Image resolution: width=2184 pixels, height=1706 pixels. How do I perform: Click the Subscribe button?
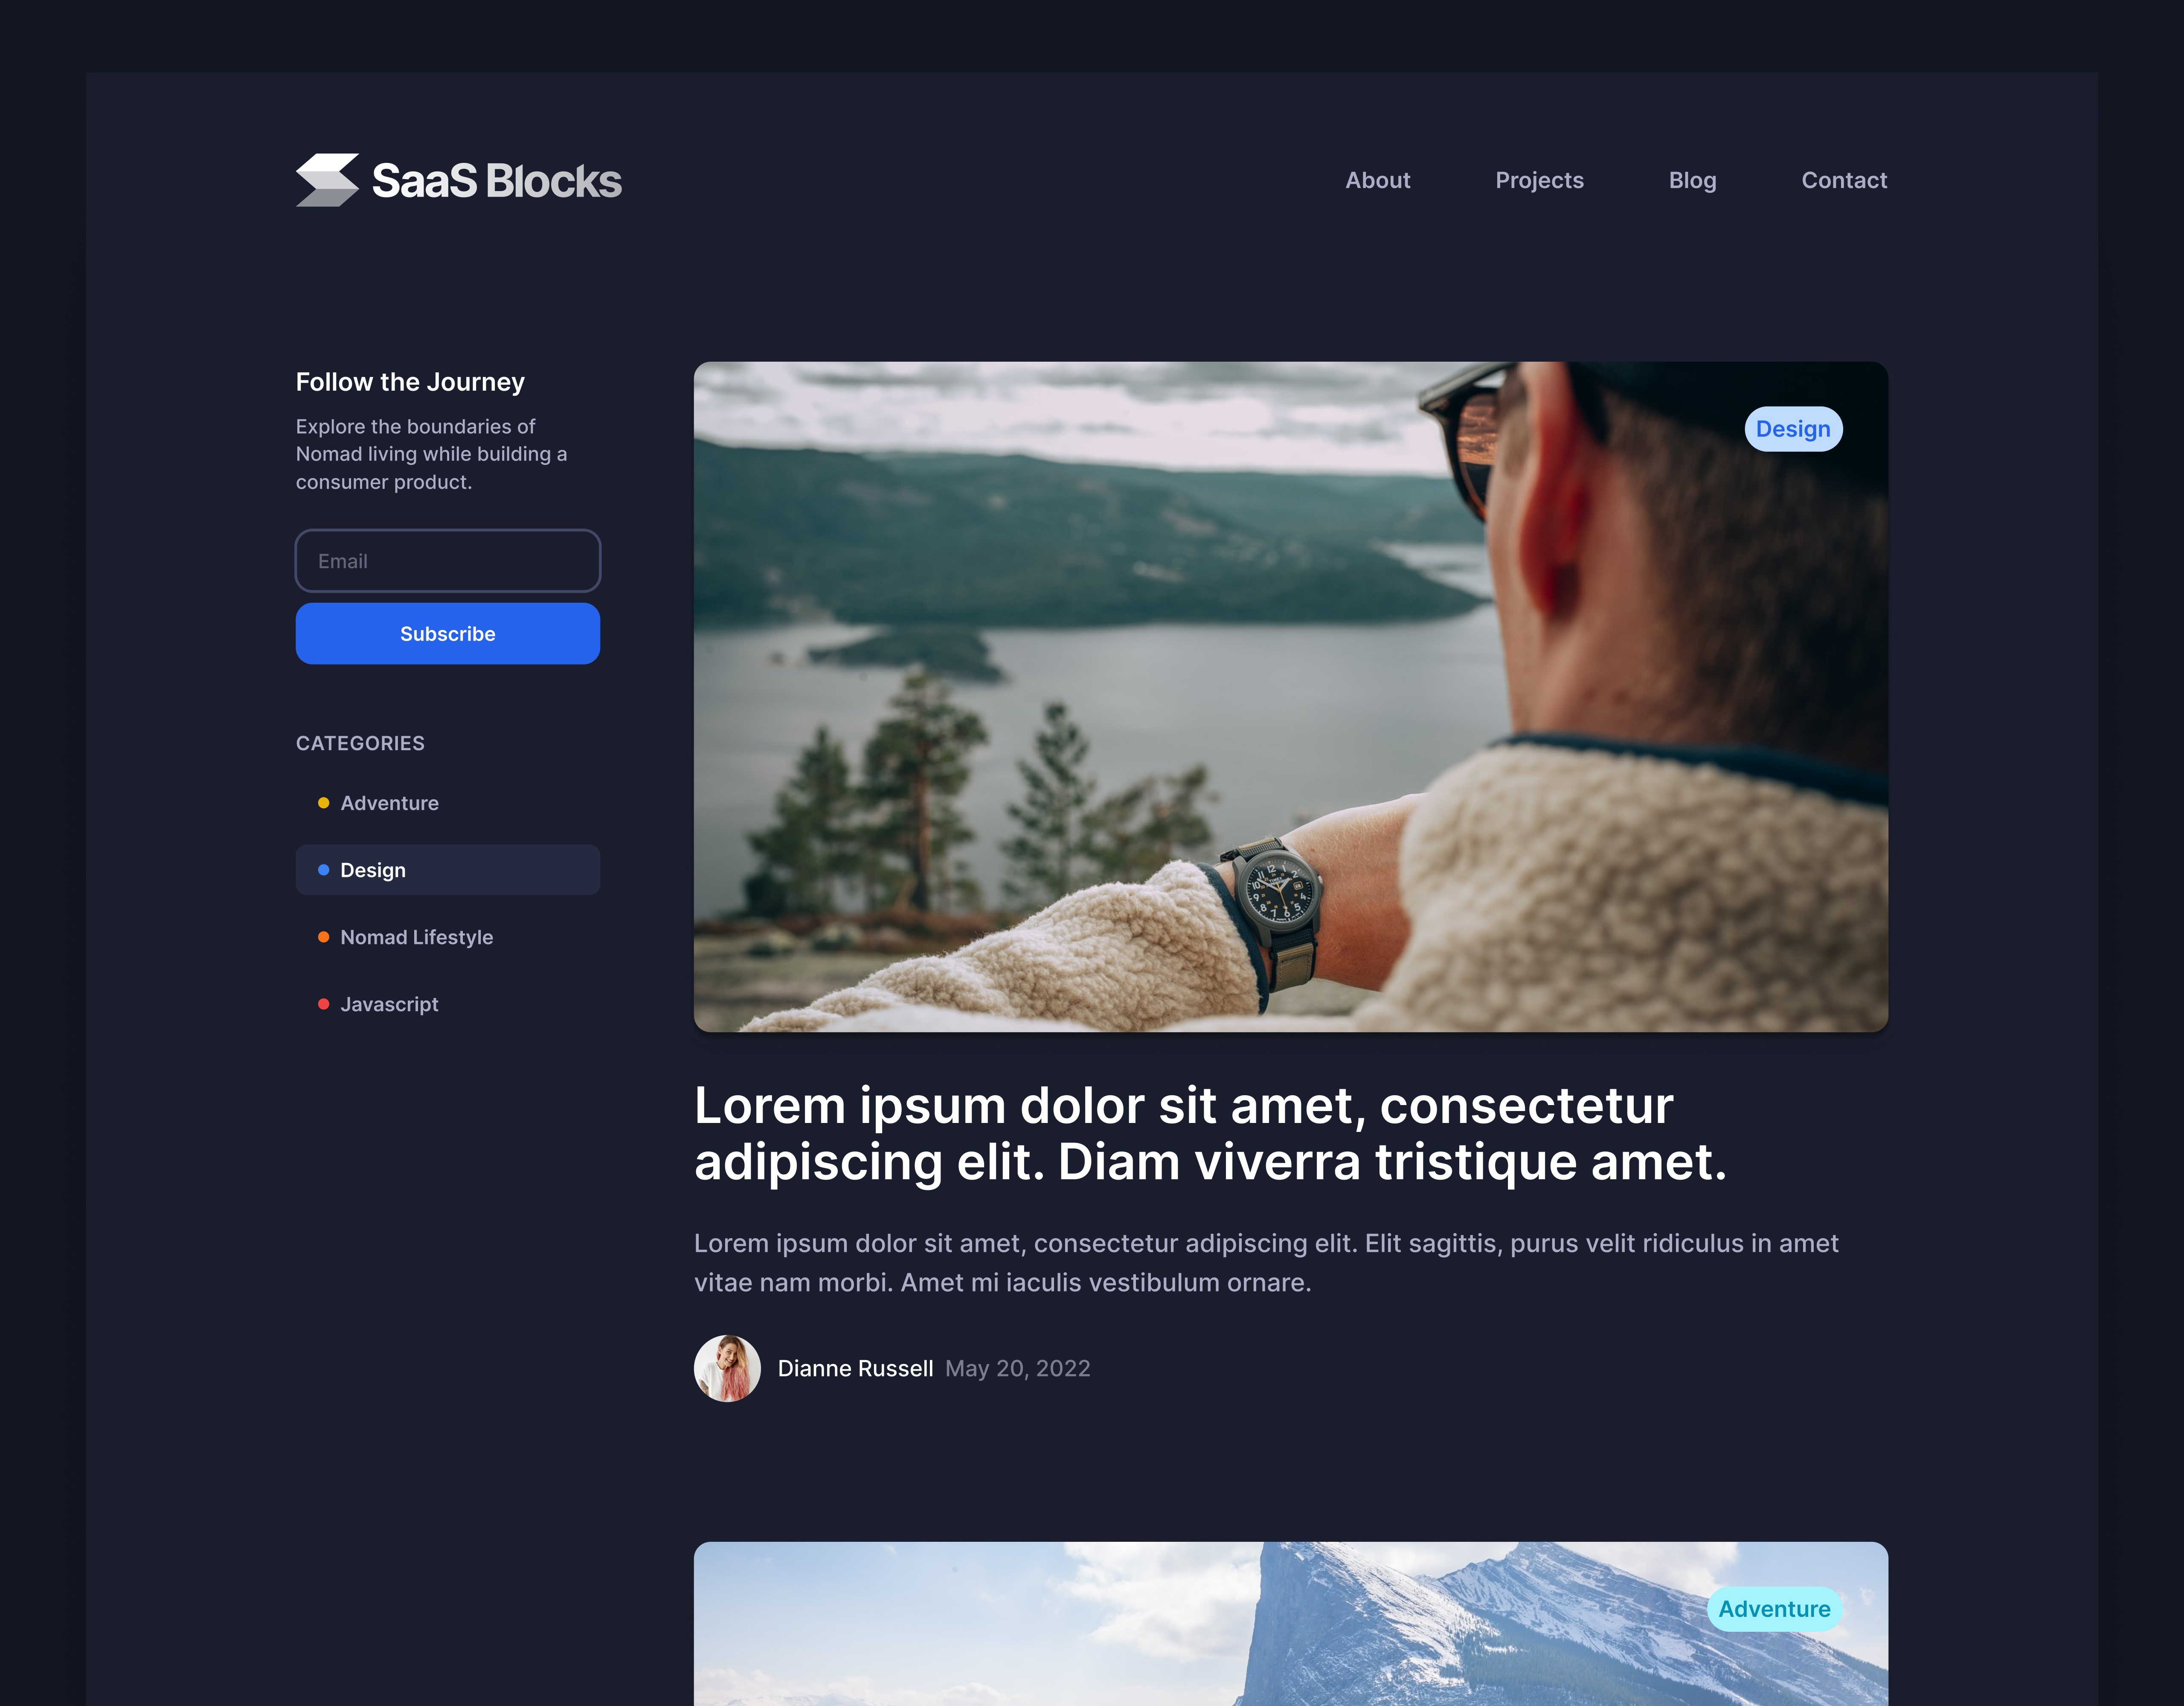(448, 633)
